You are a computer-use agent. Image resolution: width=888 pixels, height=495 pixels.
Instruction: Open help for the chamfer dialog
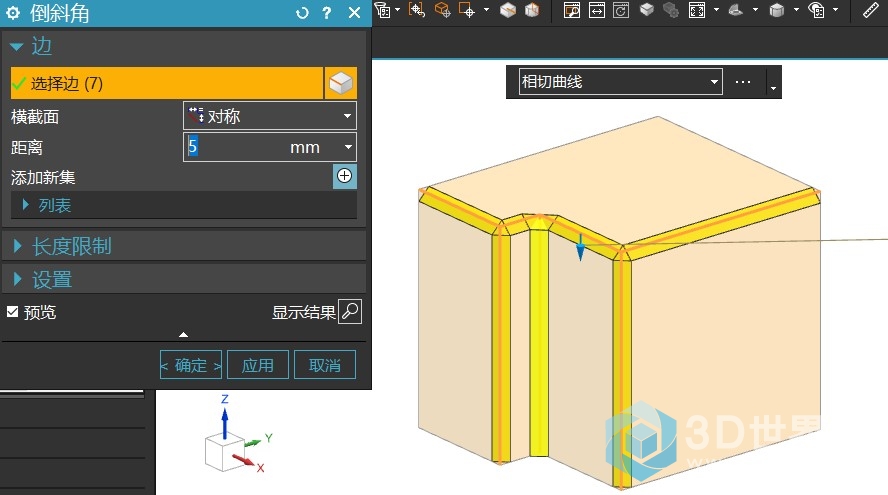[327, 13]
